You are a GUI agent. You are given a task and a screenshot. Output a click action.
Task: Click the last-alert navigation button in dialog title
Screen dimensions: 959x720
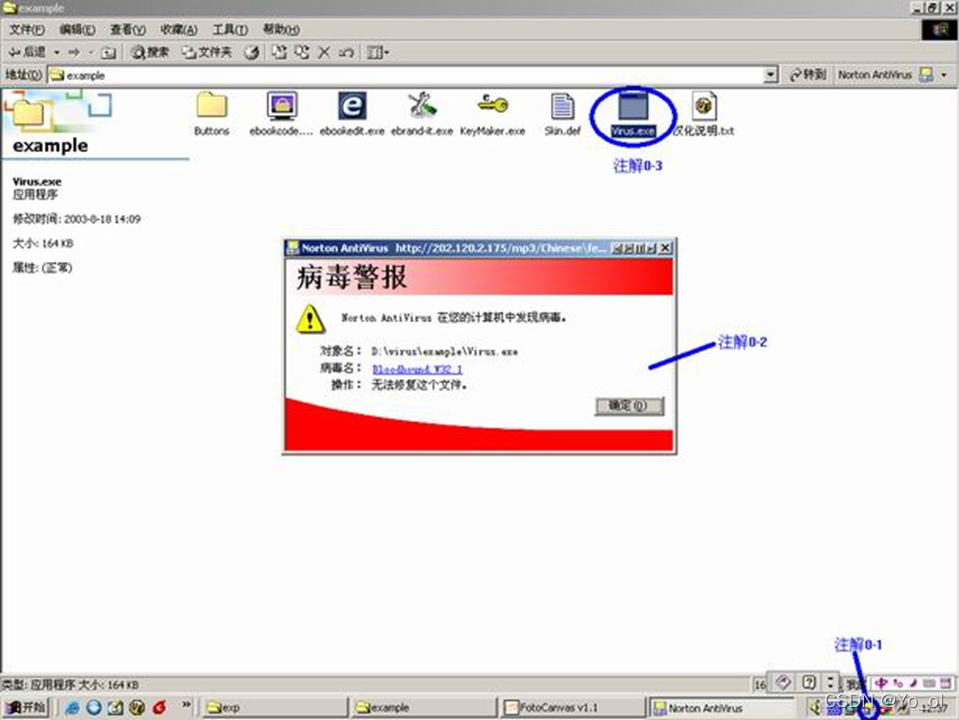pyautogui.click(x=651, y=248)
